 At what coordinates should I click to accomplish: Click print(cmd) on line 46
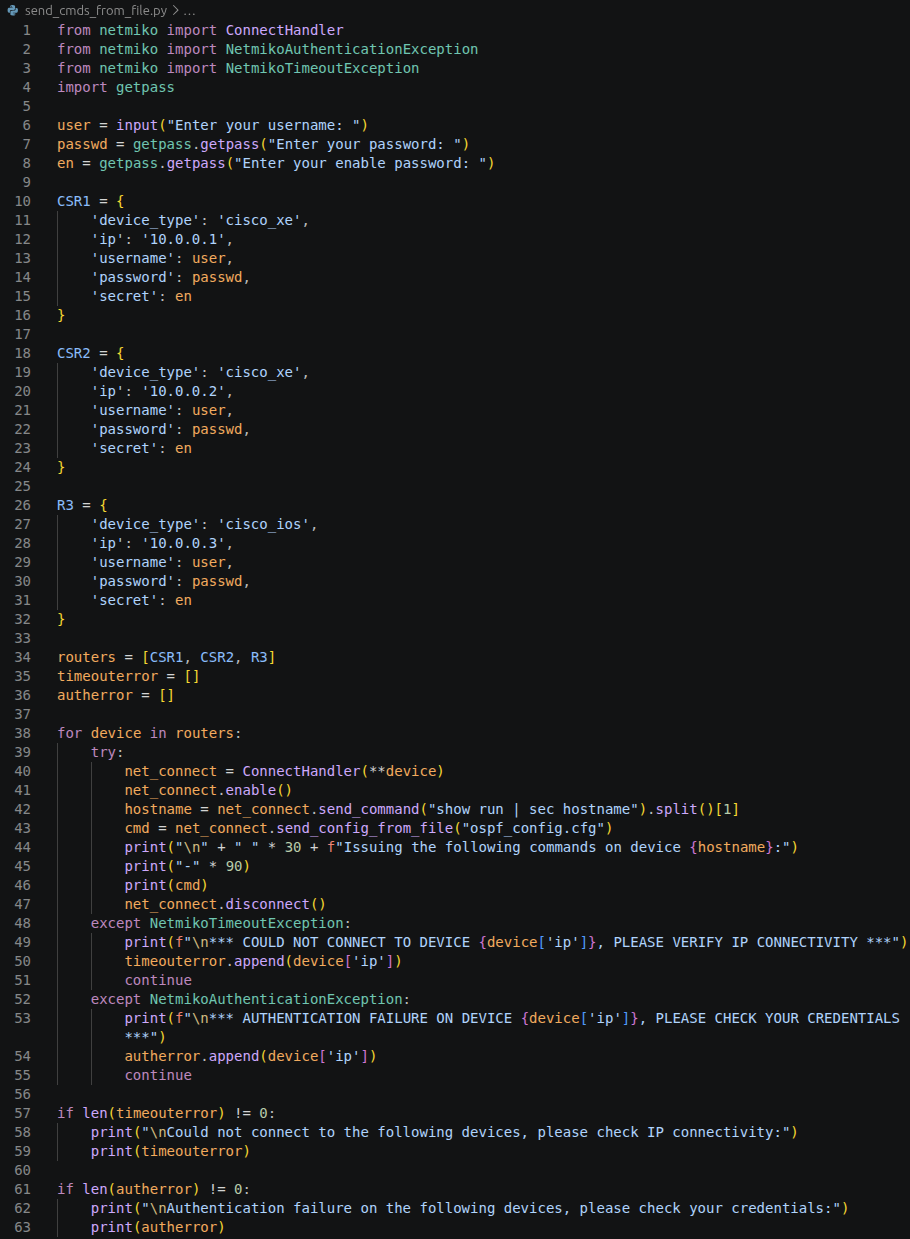pyautogui.click(x=166, y=885)
